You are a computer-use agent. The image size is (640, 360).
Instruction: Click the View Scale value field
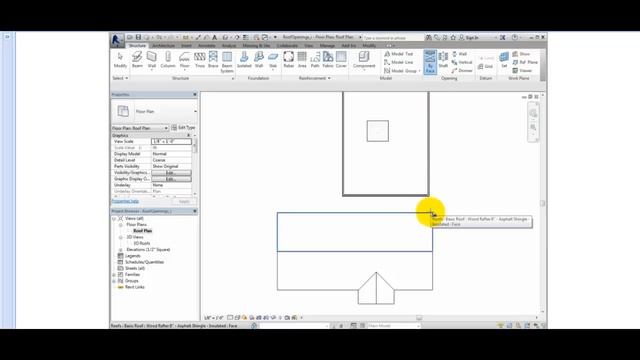click(x=171, y=141)
